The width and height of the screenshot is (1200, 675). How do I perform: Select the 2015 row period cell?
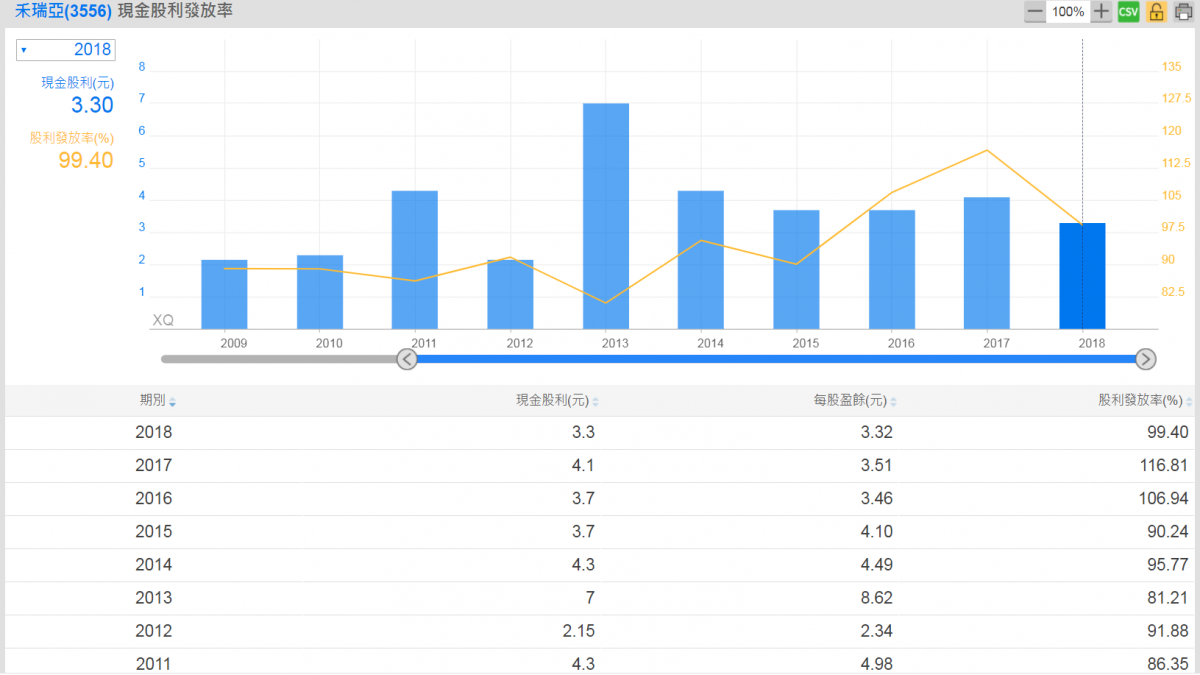tap(153, 531)
